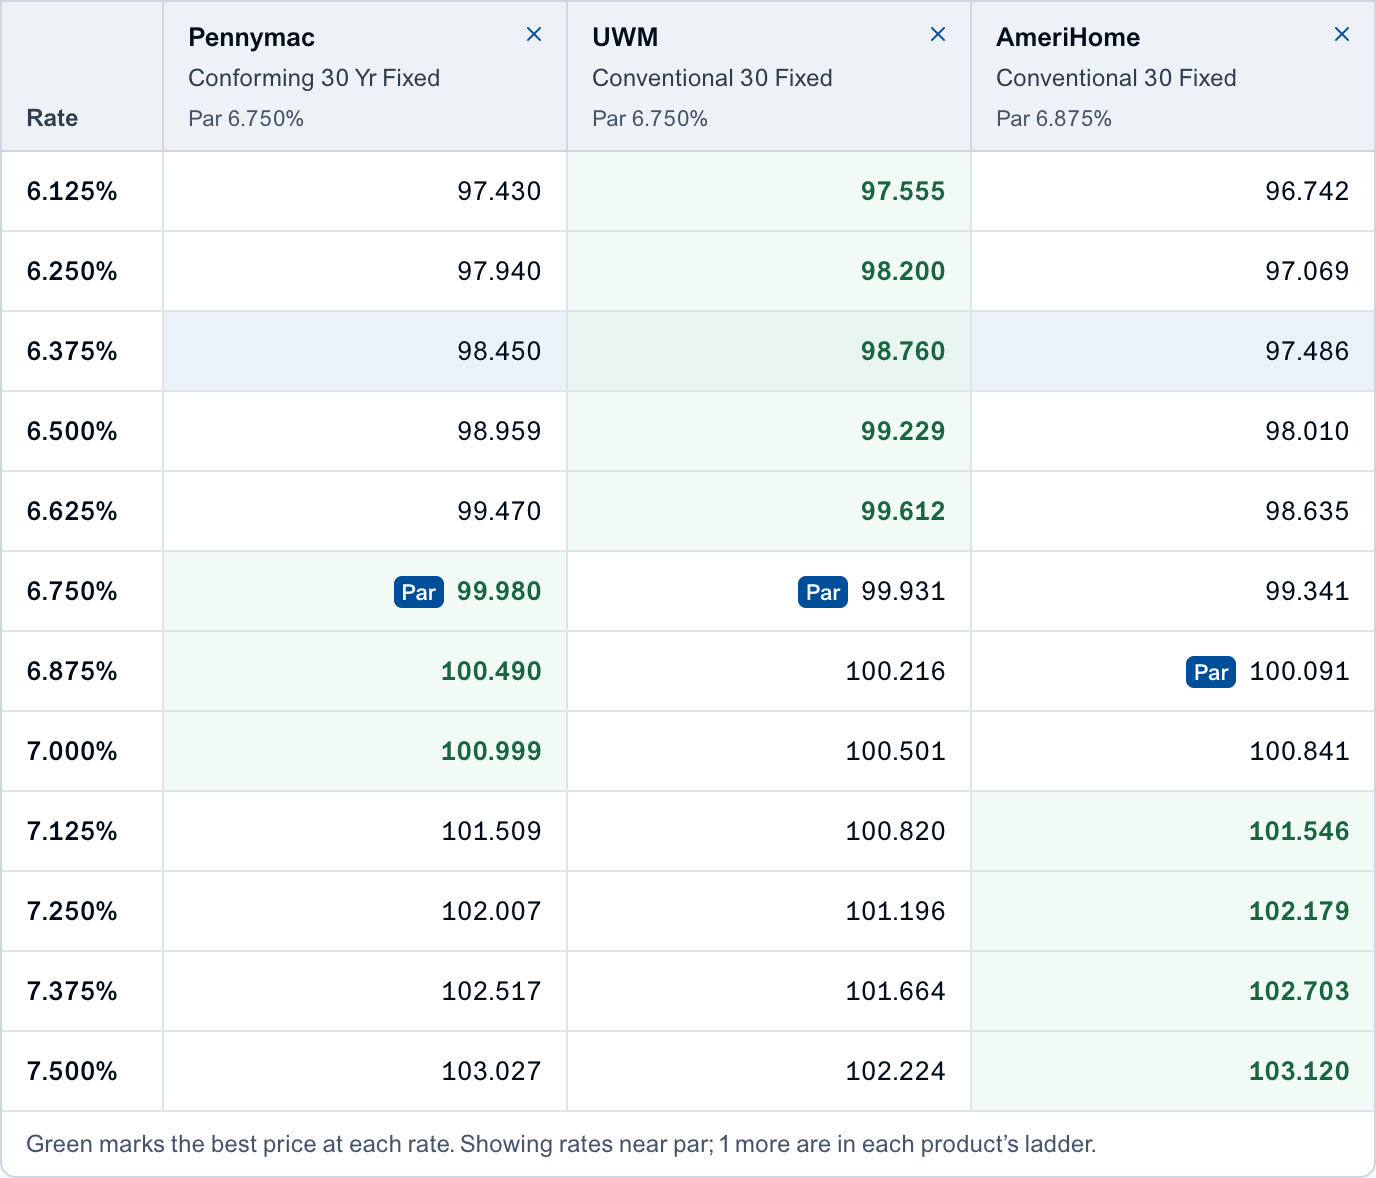Viewport: 1376px width, 1178px height.
Task: Click UWM best price 98.760
Action: pyautogui.click(x=903, y=351)
